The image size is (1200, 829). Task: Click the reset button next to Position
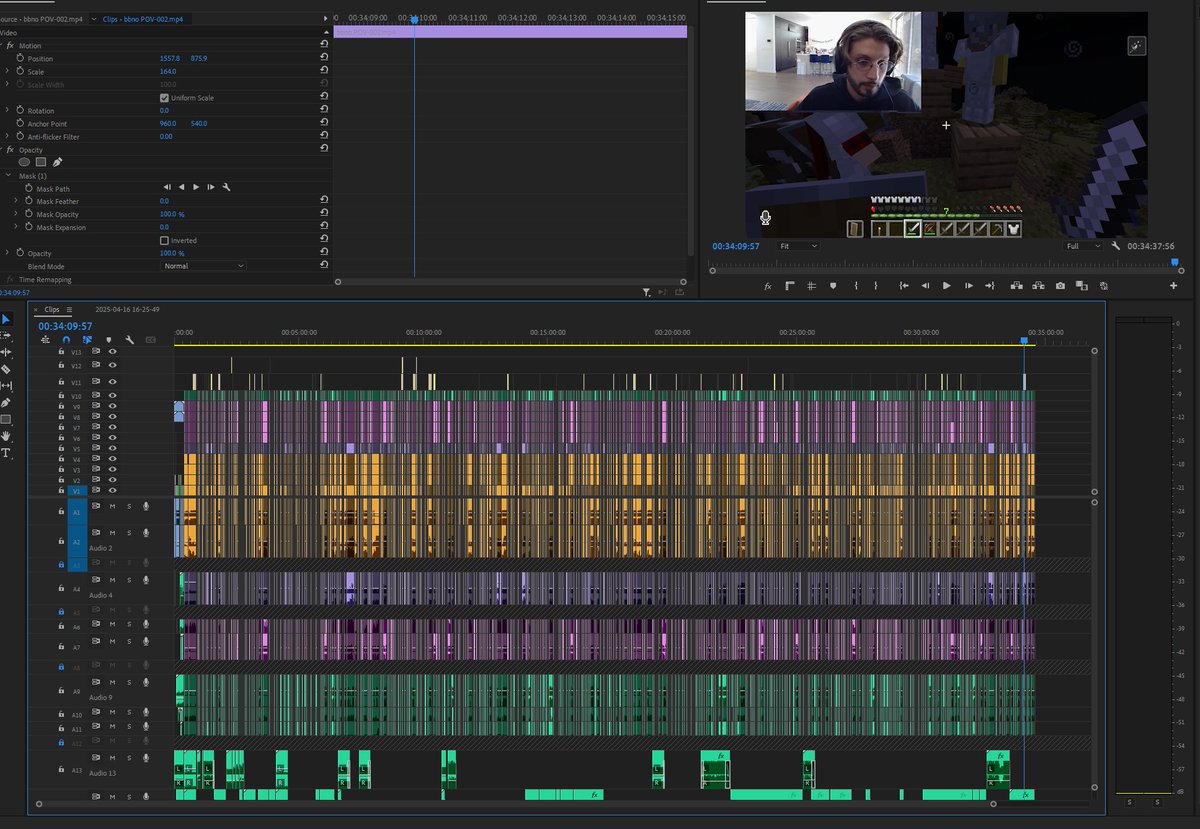tap(322, 58)
